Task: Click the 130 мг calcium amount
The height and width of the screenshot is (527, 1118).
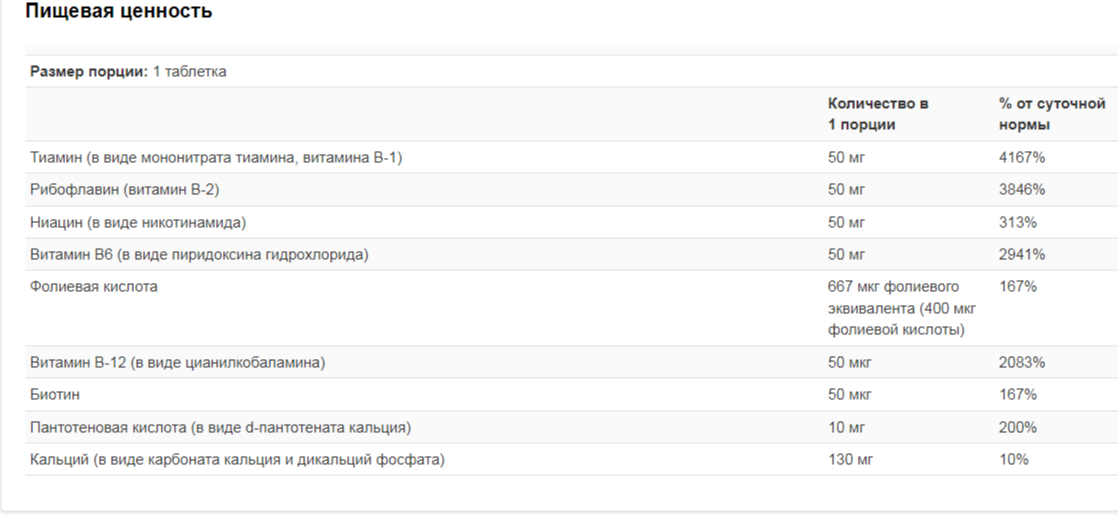Action: point(850,459)
